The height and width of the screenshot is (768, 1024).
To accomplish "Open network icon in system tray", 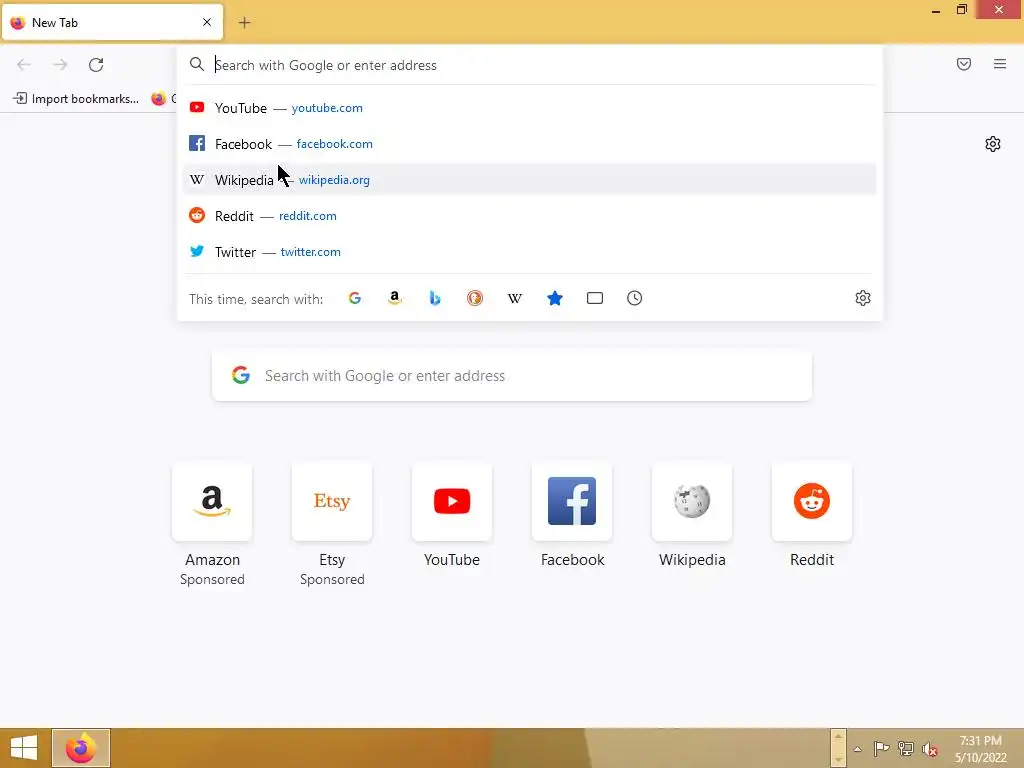I will 906,749.
